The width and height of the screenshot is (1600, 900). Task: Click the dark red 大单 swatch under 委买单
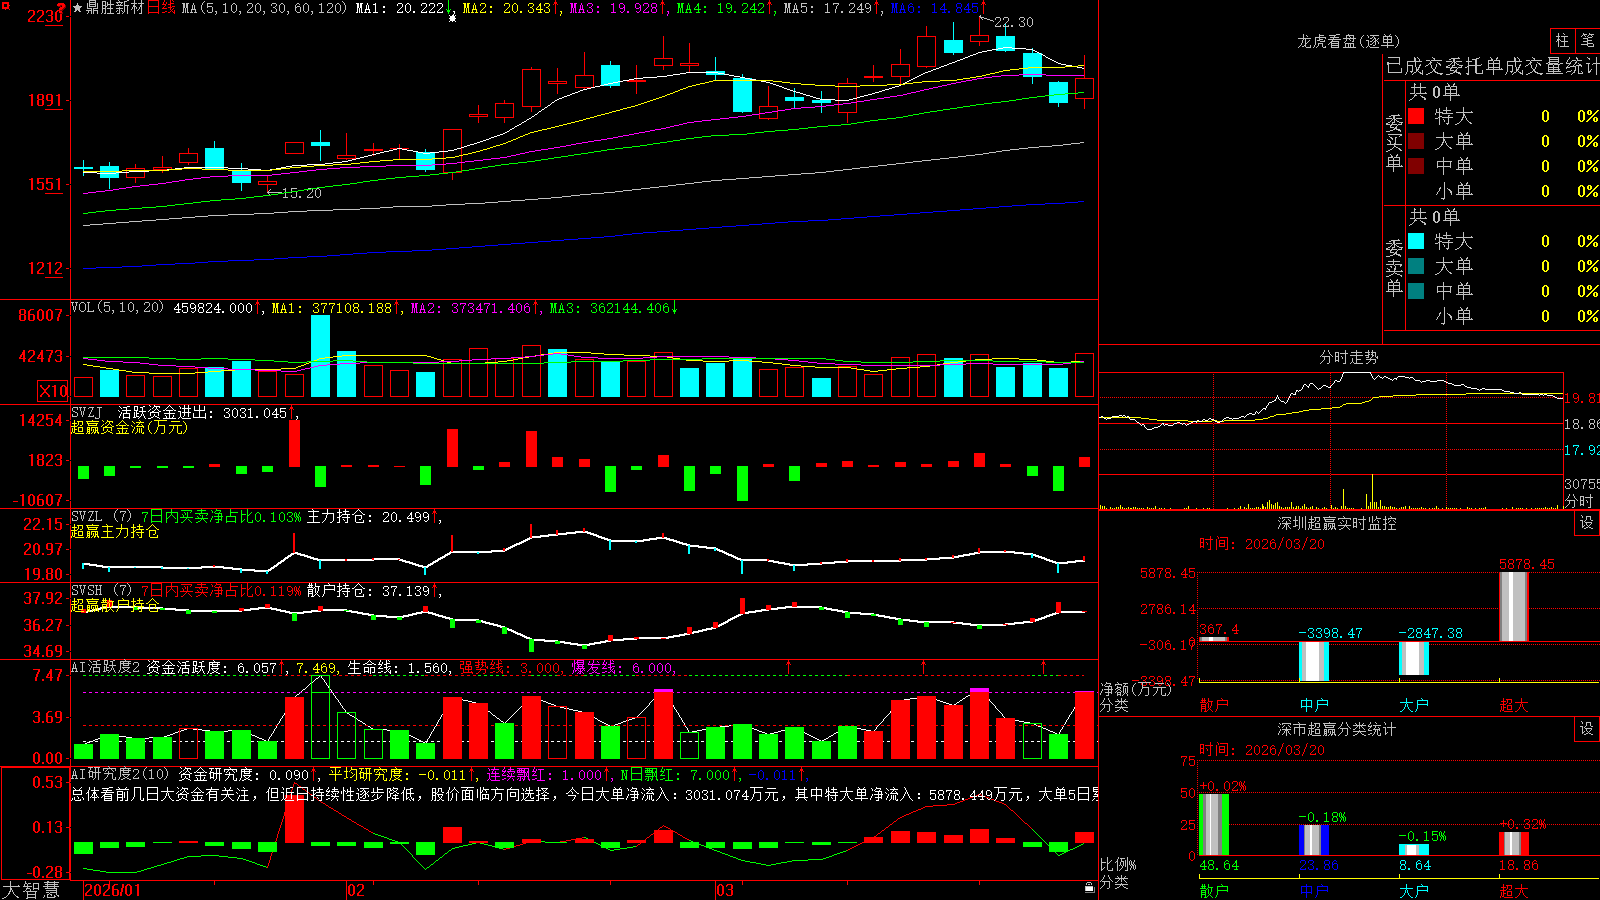[1416, 141]
